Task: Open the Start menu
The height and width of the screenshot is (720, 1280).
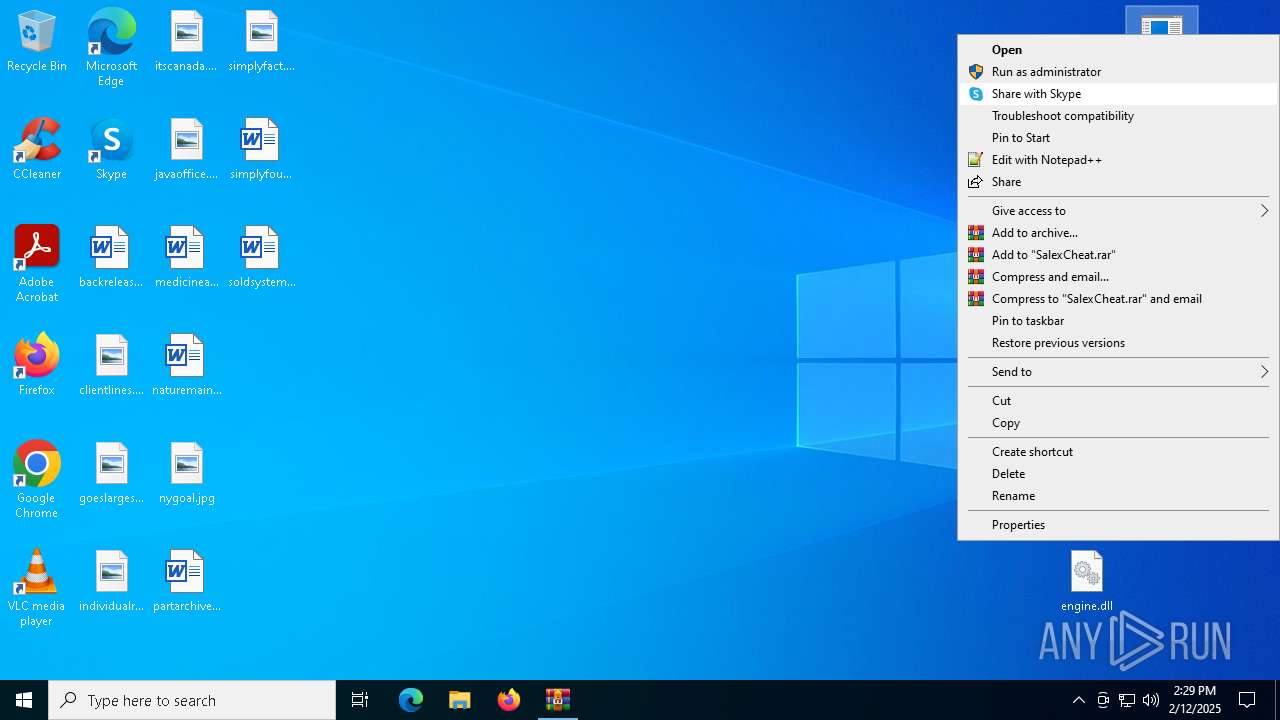Action: tap(24, 700)
